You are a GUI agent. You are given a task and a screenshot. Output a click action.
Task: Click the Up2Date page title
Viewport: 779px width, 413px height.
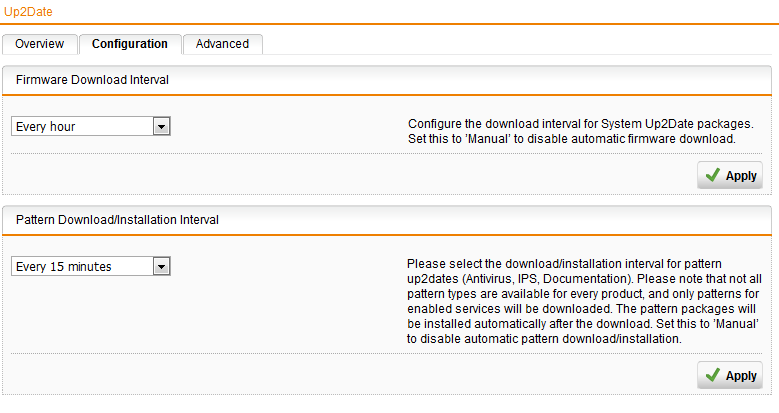[x=28, y=11]
